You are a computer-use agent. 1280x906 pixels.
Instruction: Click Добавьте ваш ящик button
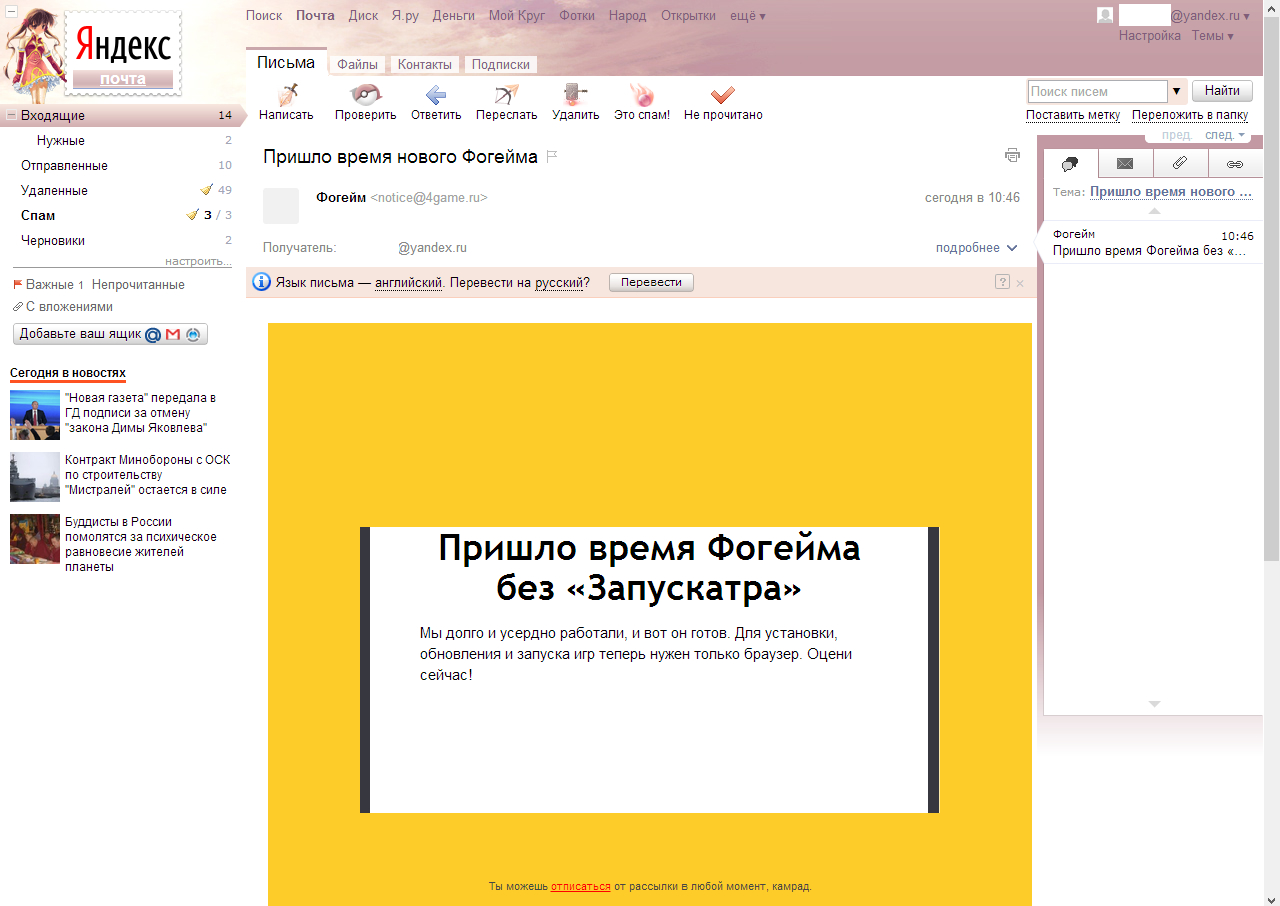[110, 334]
